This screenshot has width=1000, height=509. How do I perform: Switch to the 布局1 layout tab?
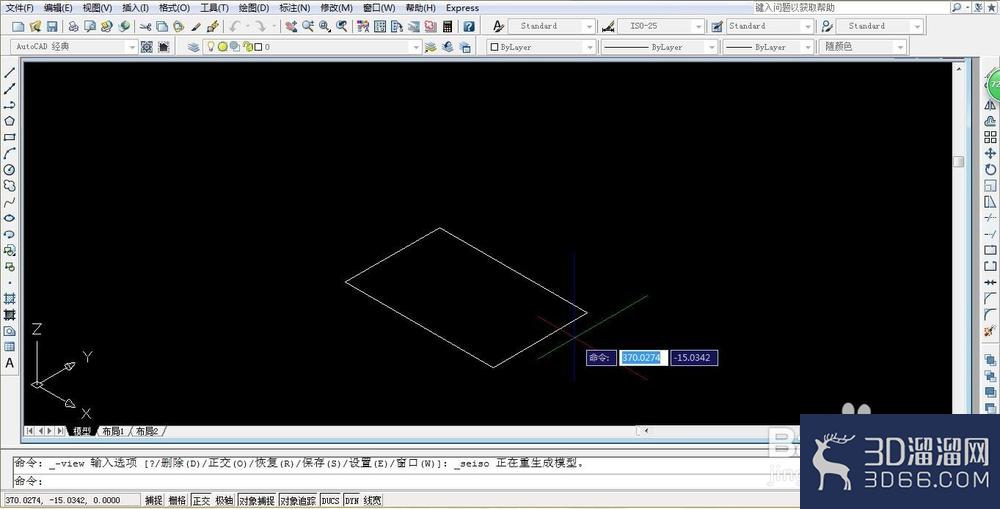(113, 432)
